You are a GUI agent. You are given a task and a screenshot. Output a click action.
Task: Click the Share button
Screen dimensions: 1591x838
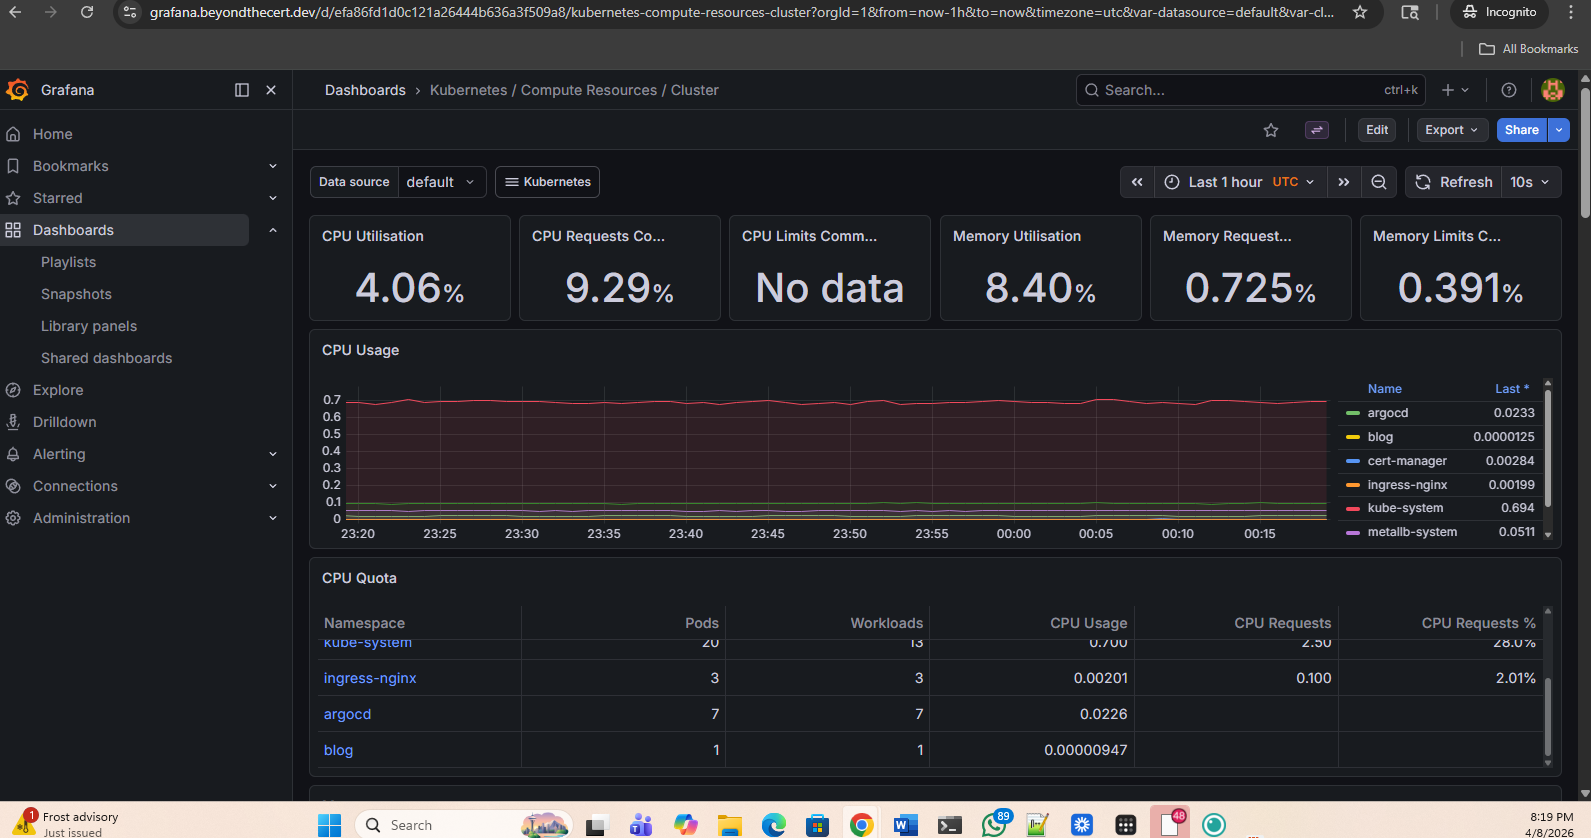click(x=1521, y=130)
